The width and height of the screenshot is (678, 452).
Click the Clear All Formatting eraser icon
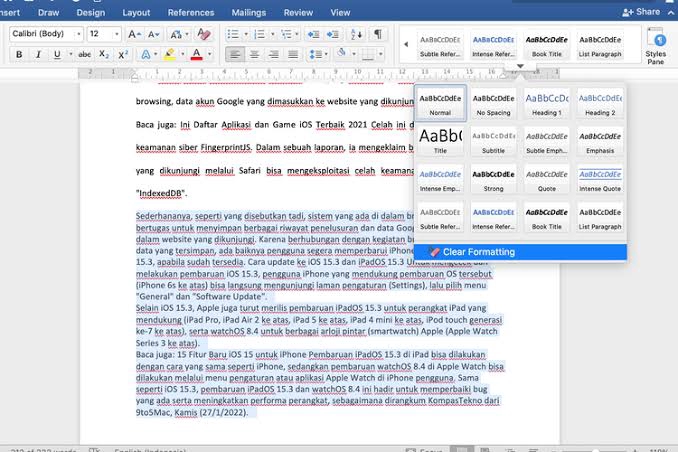tap(204, 34)
